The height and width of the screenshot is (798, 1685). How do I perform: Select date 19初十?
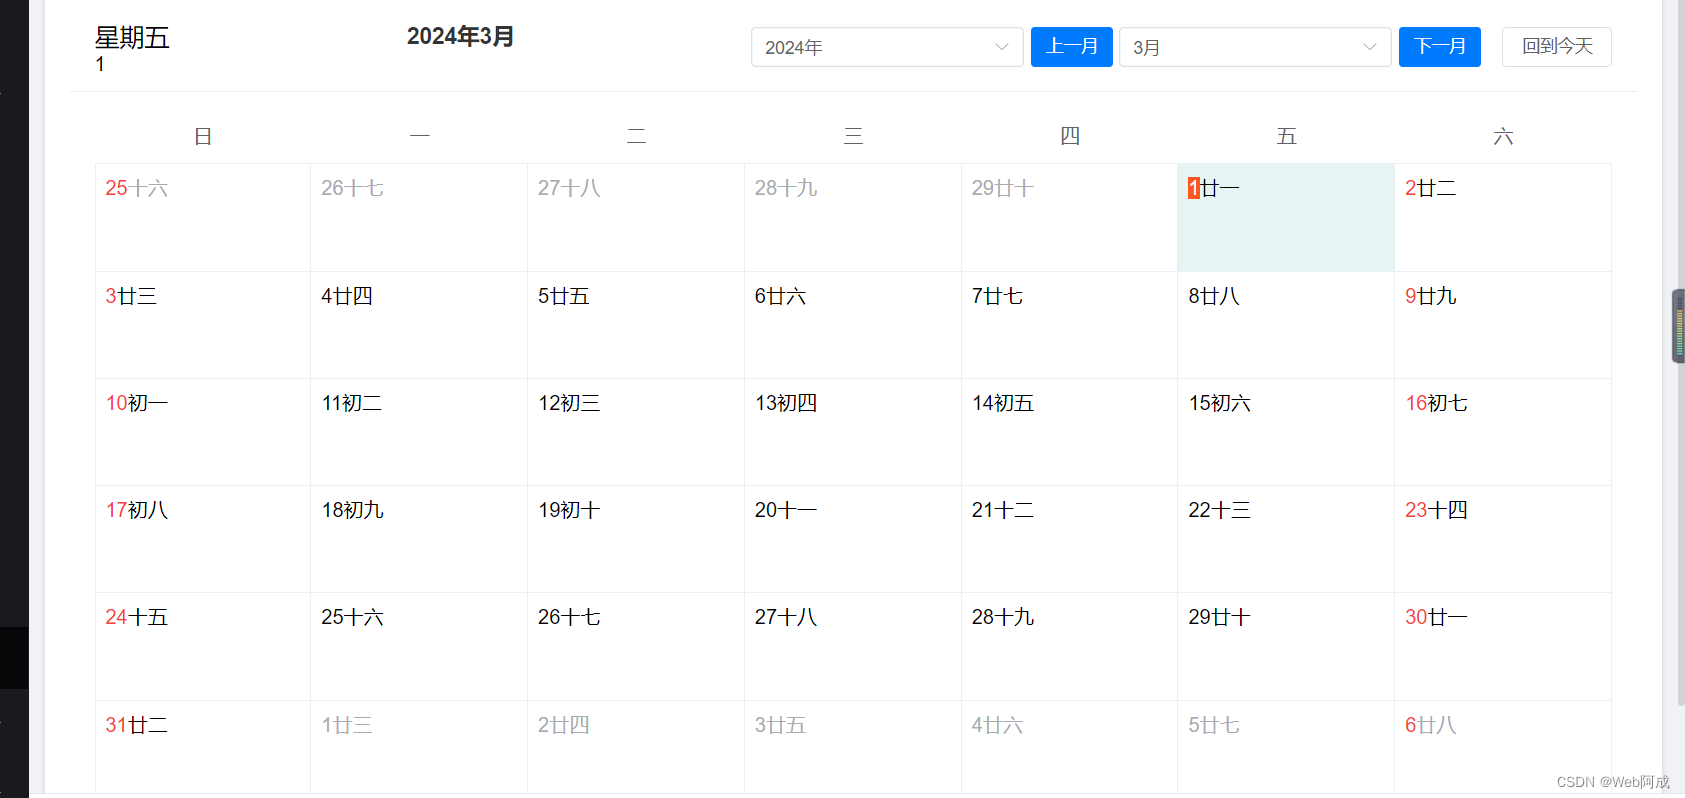[636, 539]
